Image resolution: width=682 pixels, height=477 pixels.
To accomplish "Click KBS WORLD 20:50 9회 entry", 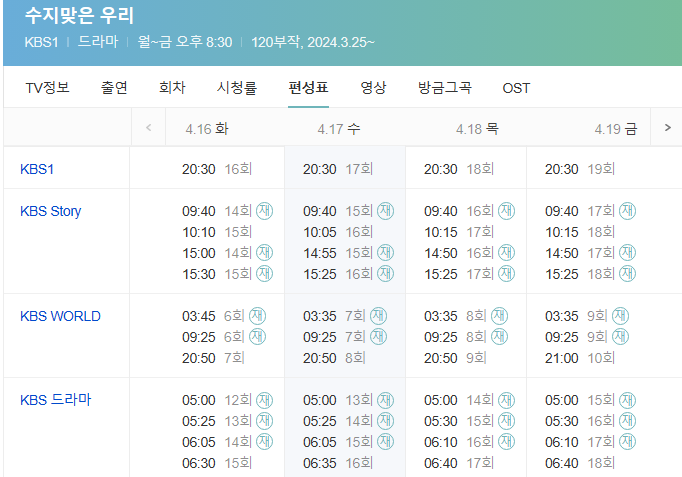I will (x=455, y=358).
